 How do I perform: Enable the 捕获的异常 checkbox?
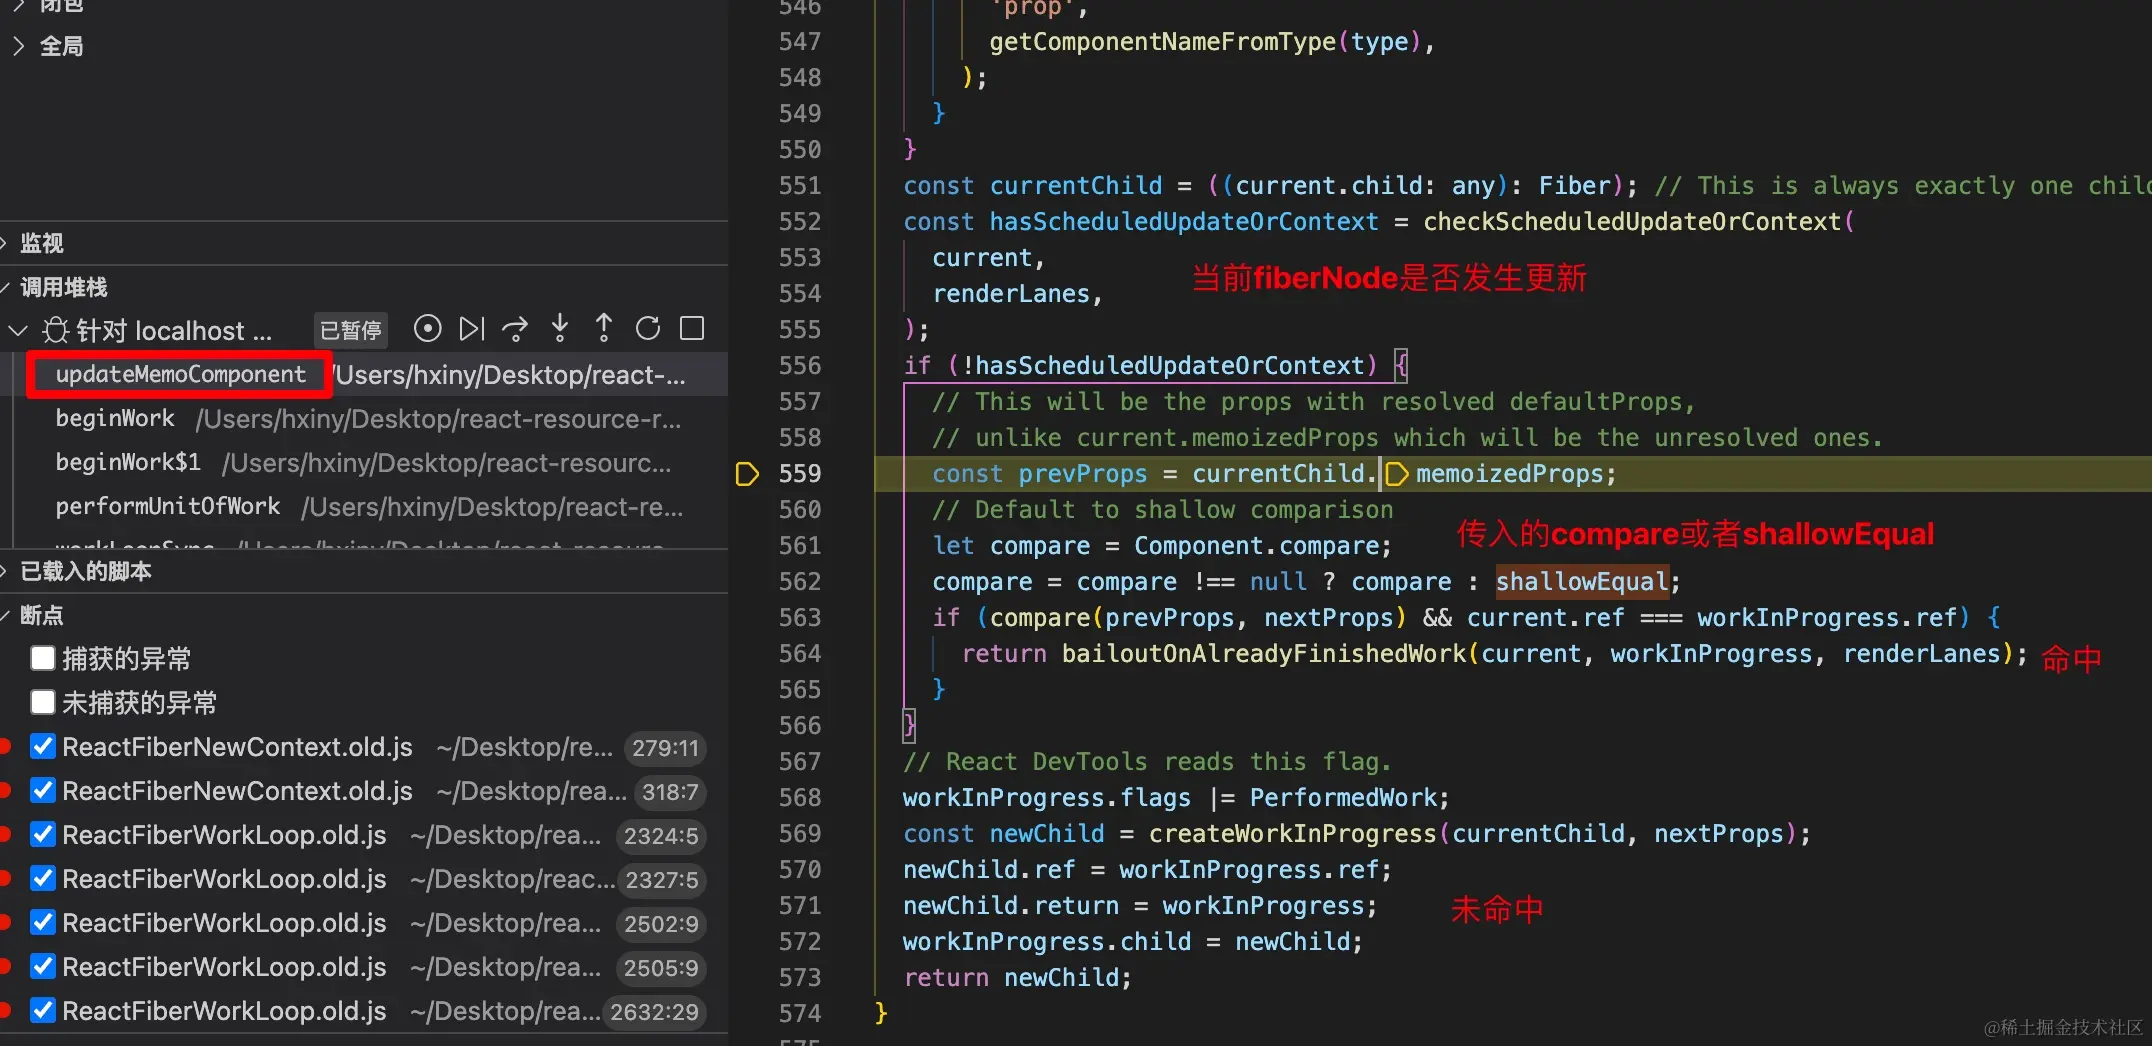click(43, 658)
